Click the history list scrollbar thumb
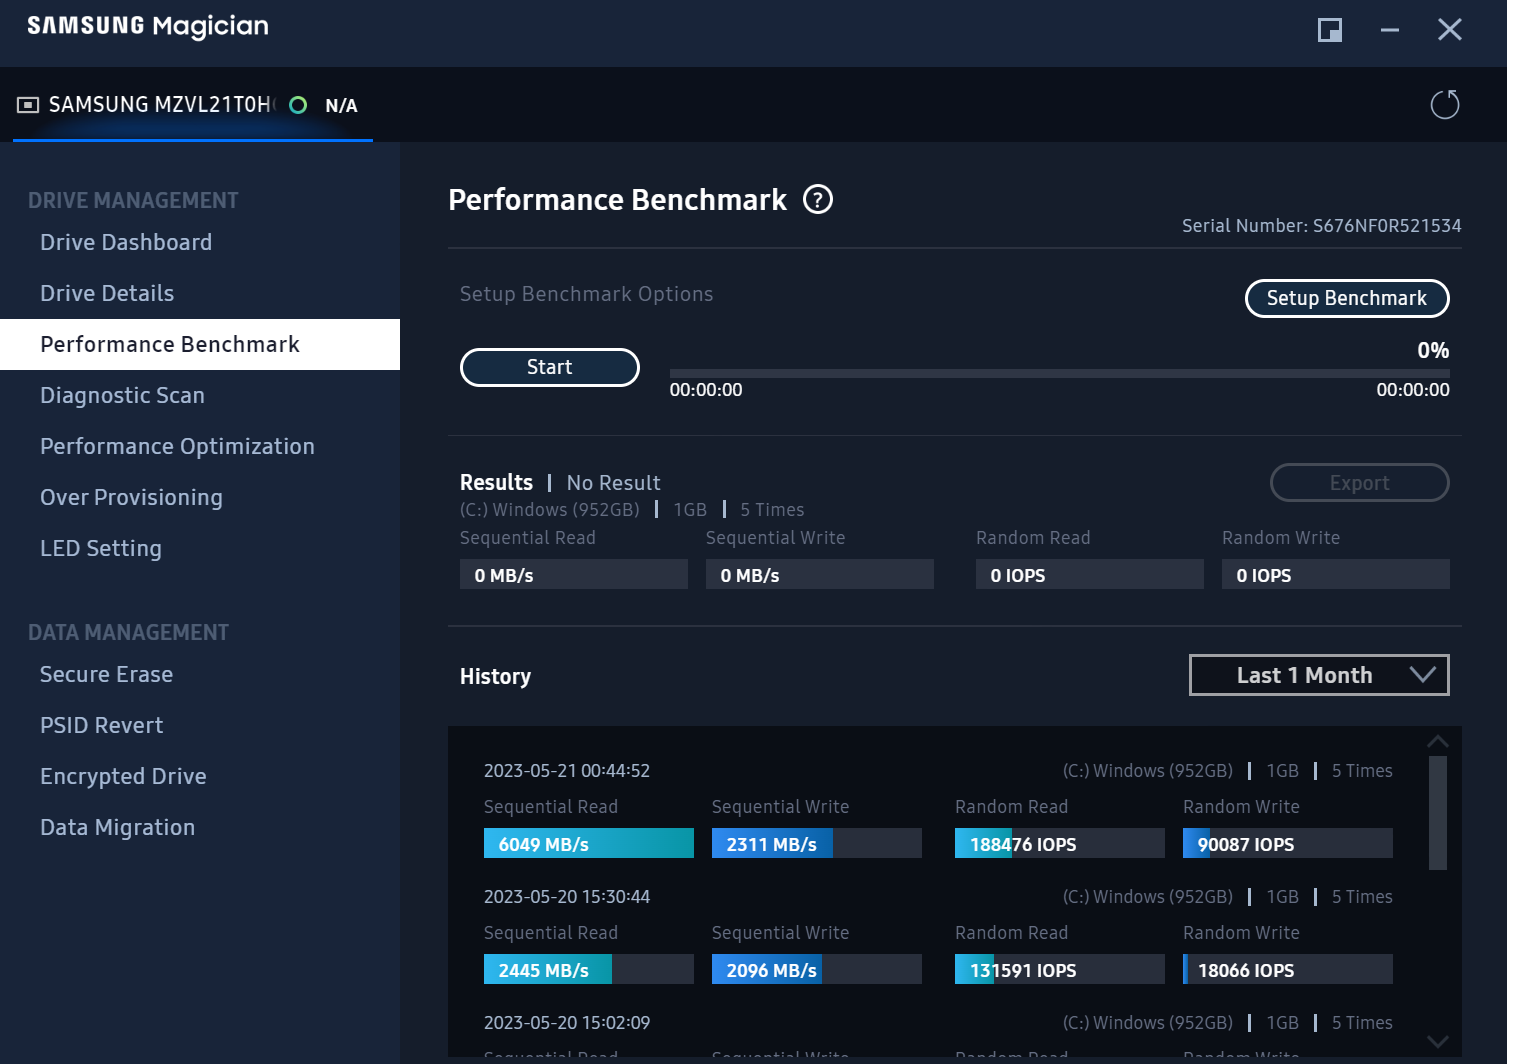1536x1064 pixels. (1438, 813)
